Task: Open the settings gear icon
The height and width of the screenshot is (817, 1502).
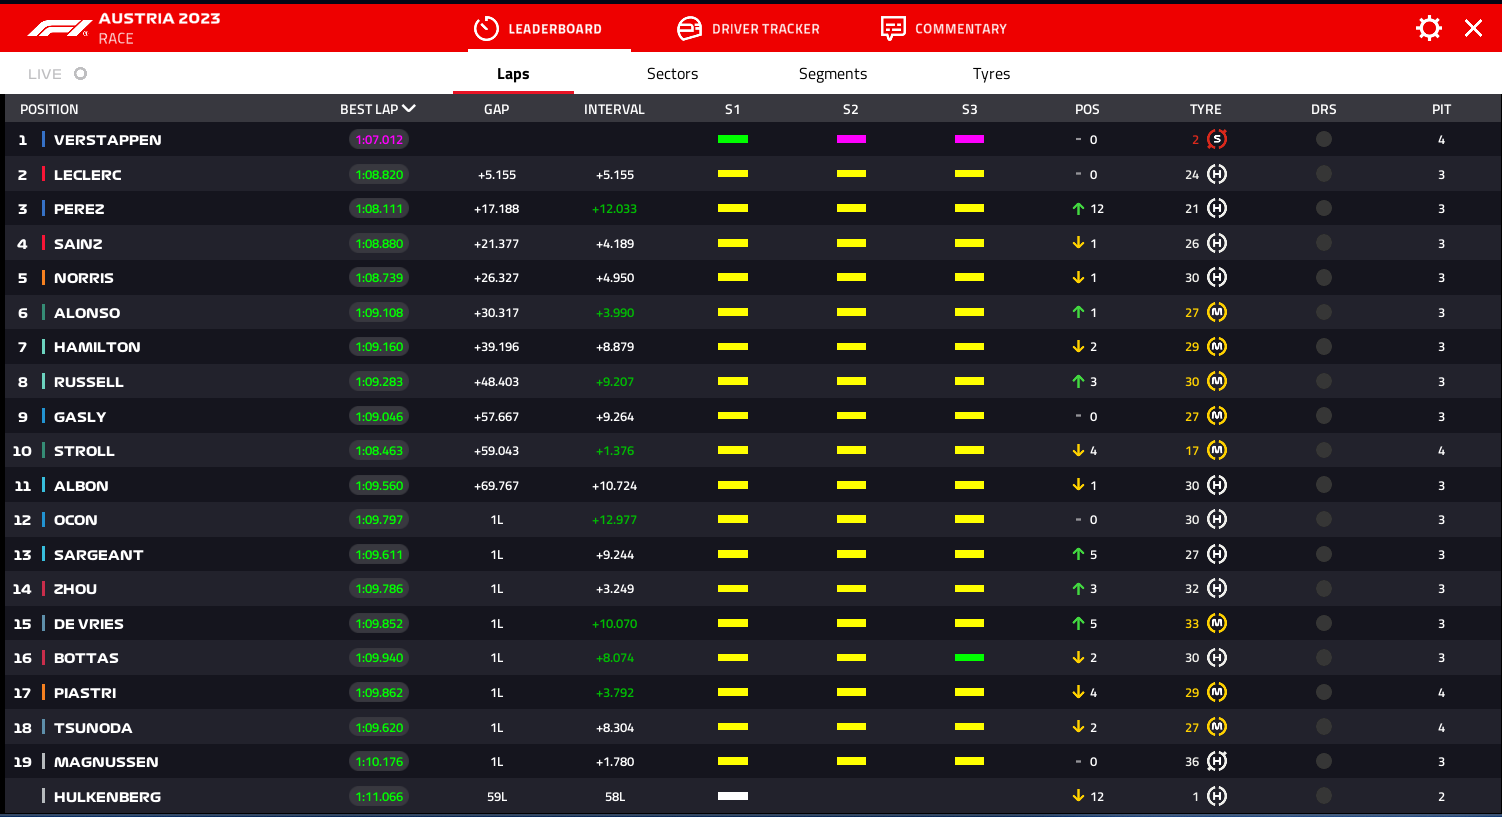Action: tap(1429, 28)
